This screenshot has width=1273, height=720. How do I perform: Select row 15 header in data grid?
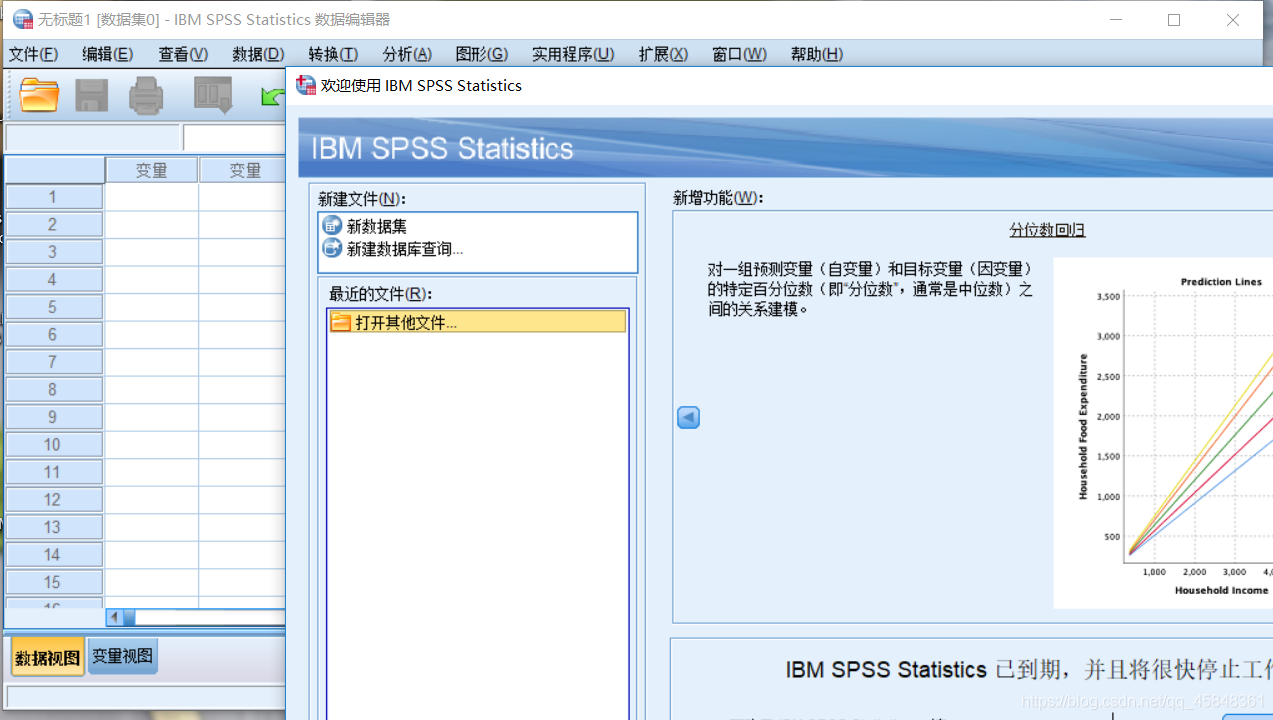pyautogui.click(x=54, y=582)
